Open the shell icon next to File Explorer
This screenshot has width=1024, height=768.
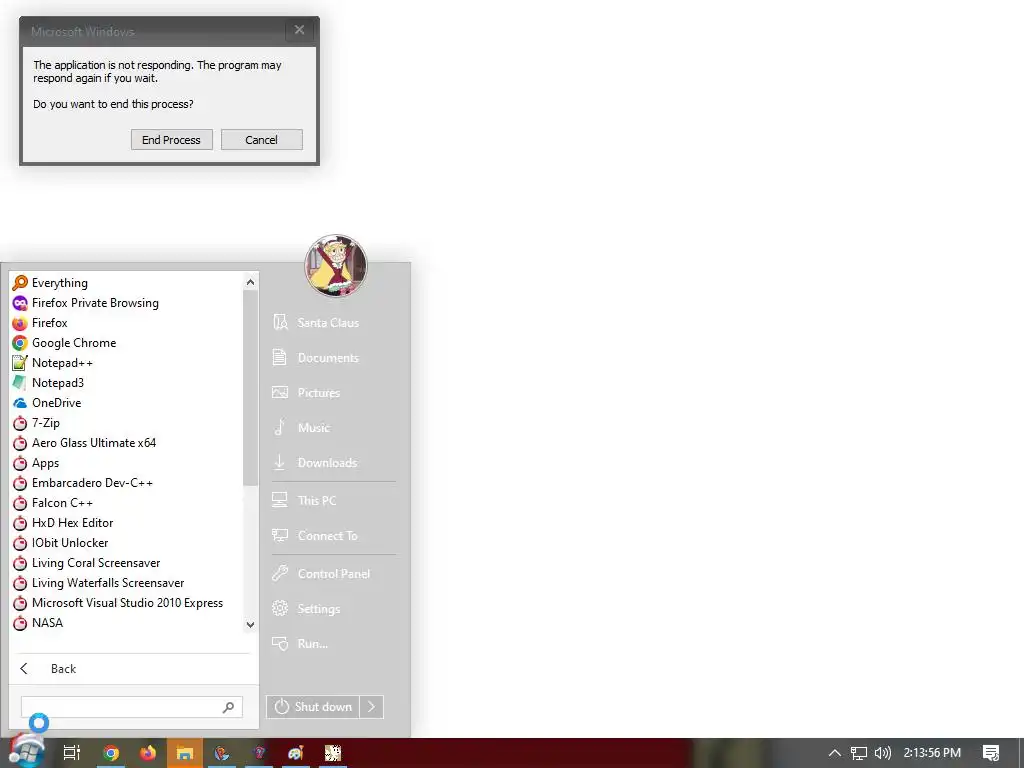click(222, 753)
